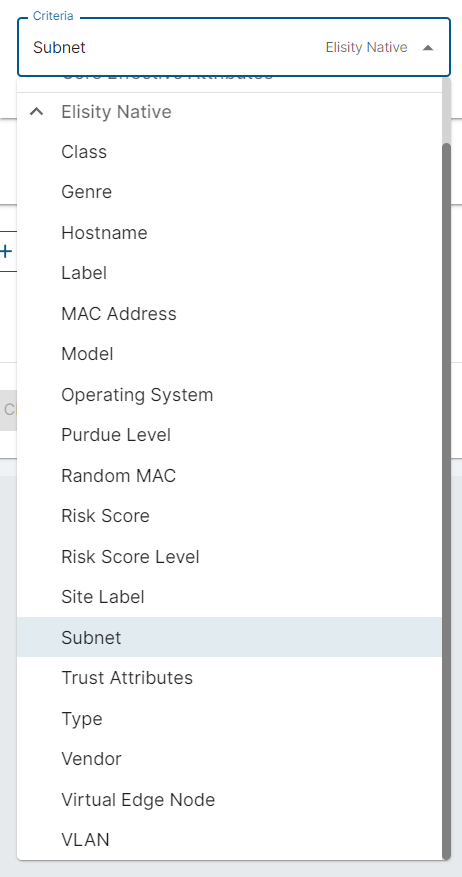Image resolution: width=462 pixels, height=877 pixels.
Task: Choose Random MAC option
Action: (229, 476)
